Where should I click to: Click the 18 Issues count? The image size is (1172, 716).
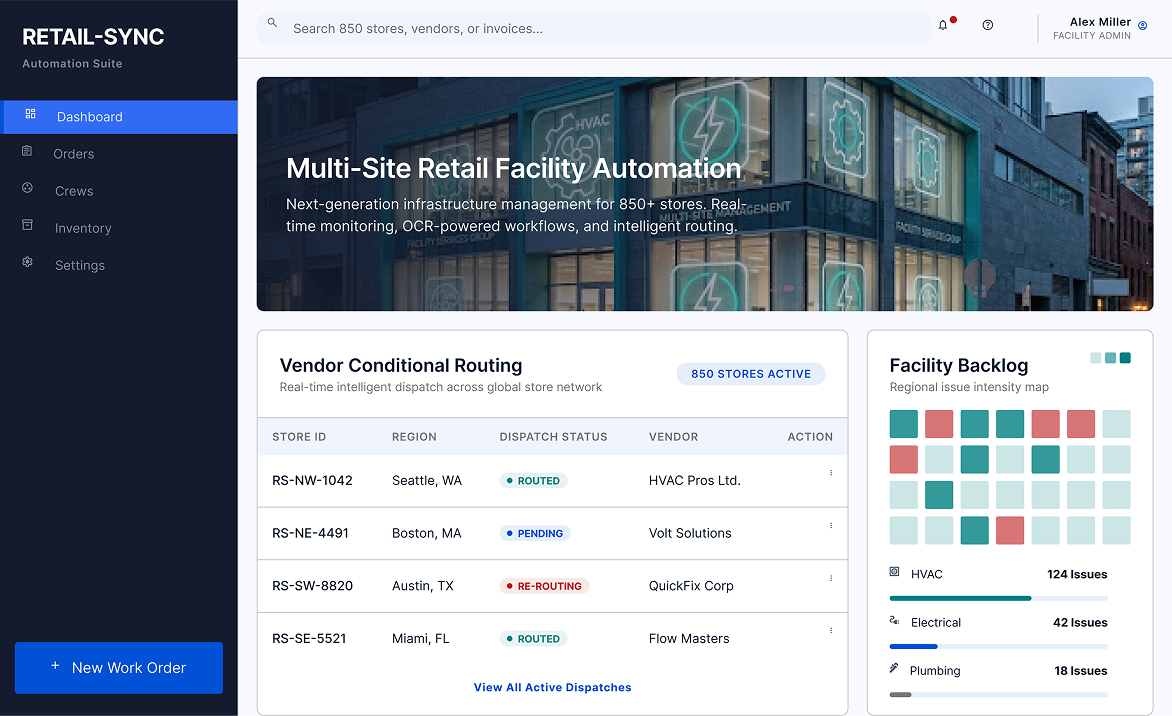click(x=1081, y=670)
